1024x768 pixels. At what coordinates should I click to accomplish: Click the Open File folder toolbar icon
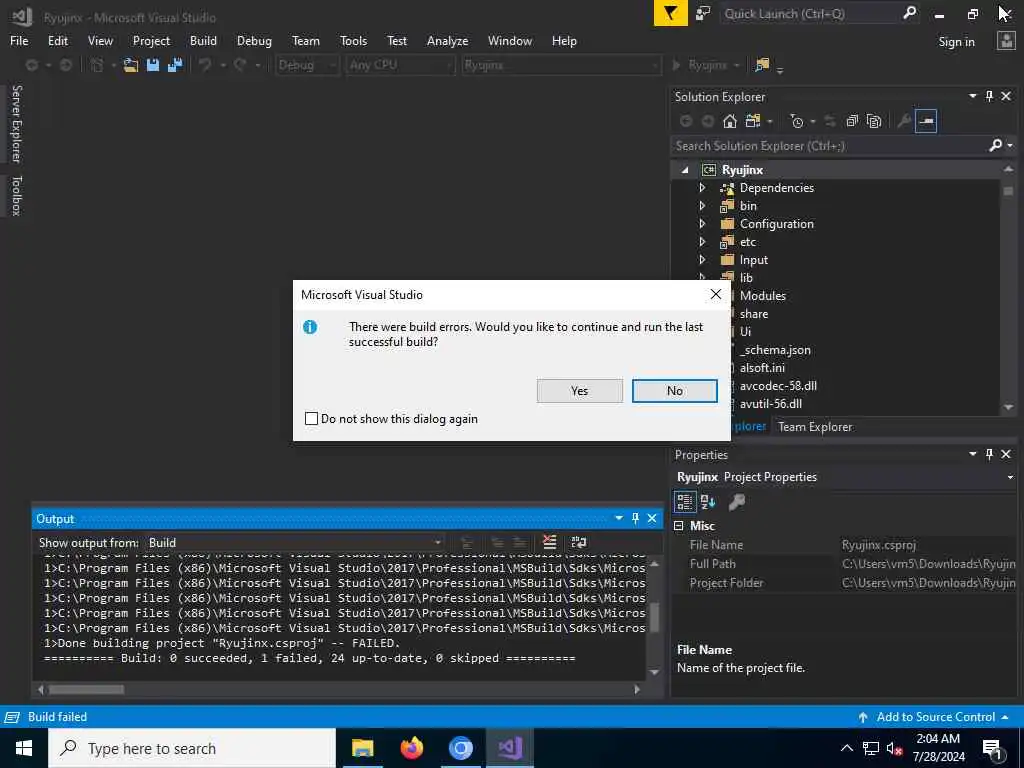pos(131,65)
